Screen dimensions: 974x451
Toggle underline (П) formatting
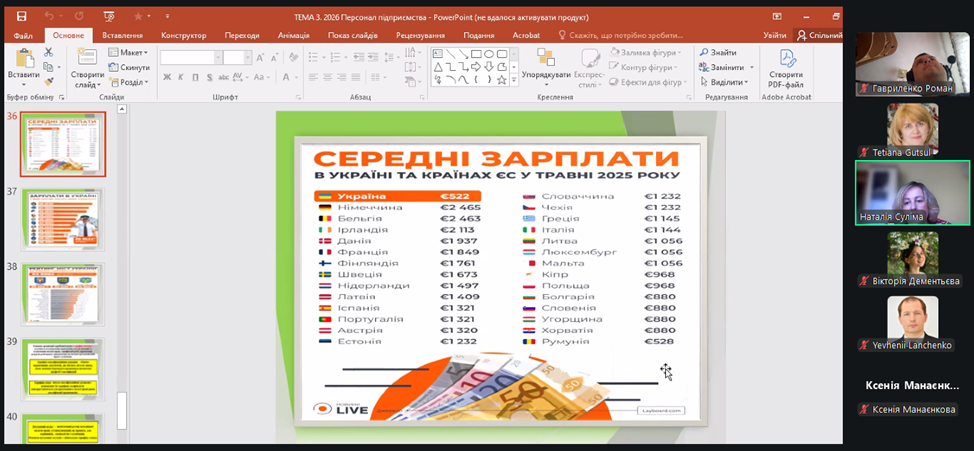[195, 78]
